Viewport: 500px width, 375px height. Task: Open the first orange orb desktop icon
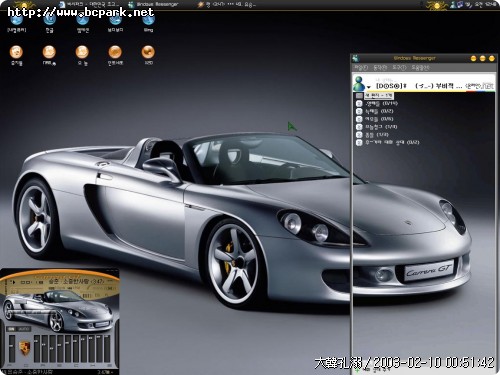(x=16, y=52)
